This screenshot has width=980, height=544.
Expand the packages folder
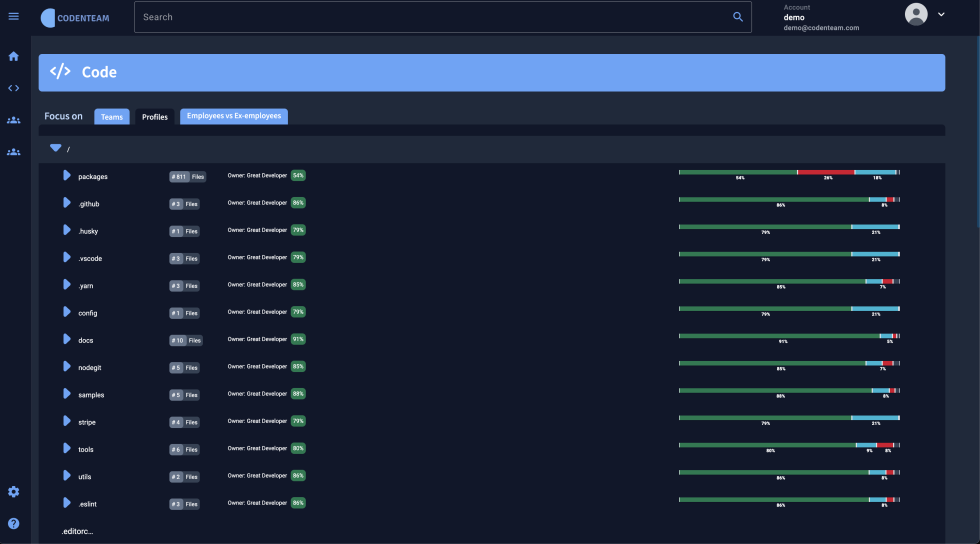point(67,176)
